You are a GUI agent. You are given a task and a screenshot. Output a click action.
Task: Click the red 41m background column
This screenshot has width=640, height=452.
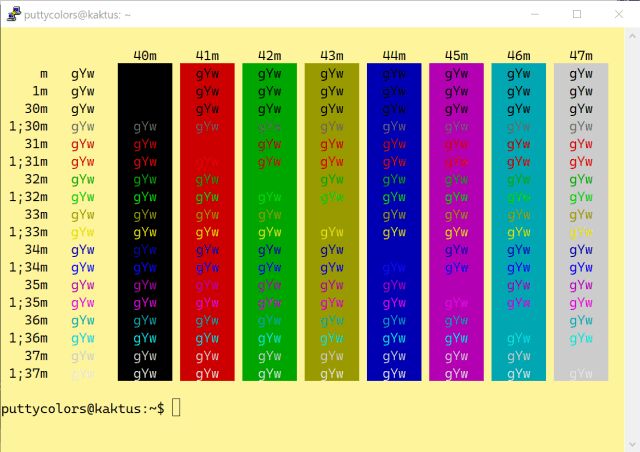click(207, 222)
